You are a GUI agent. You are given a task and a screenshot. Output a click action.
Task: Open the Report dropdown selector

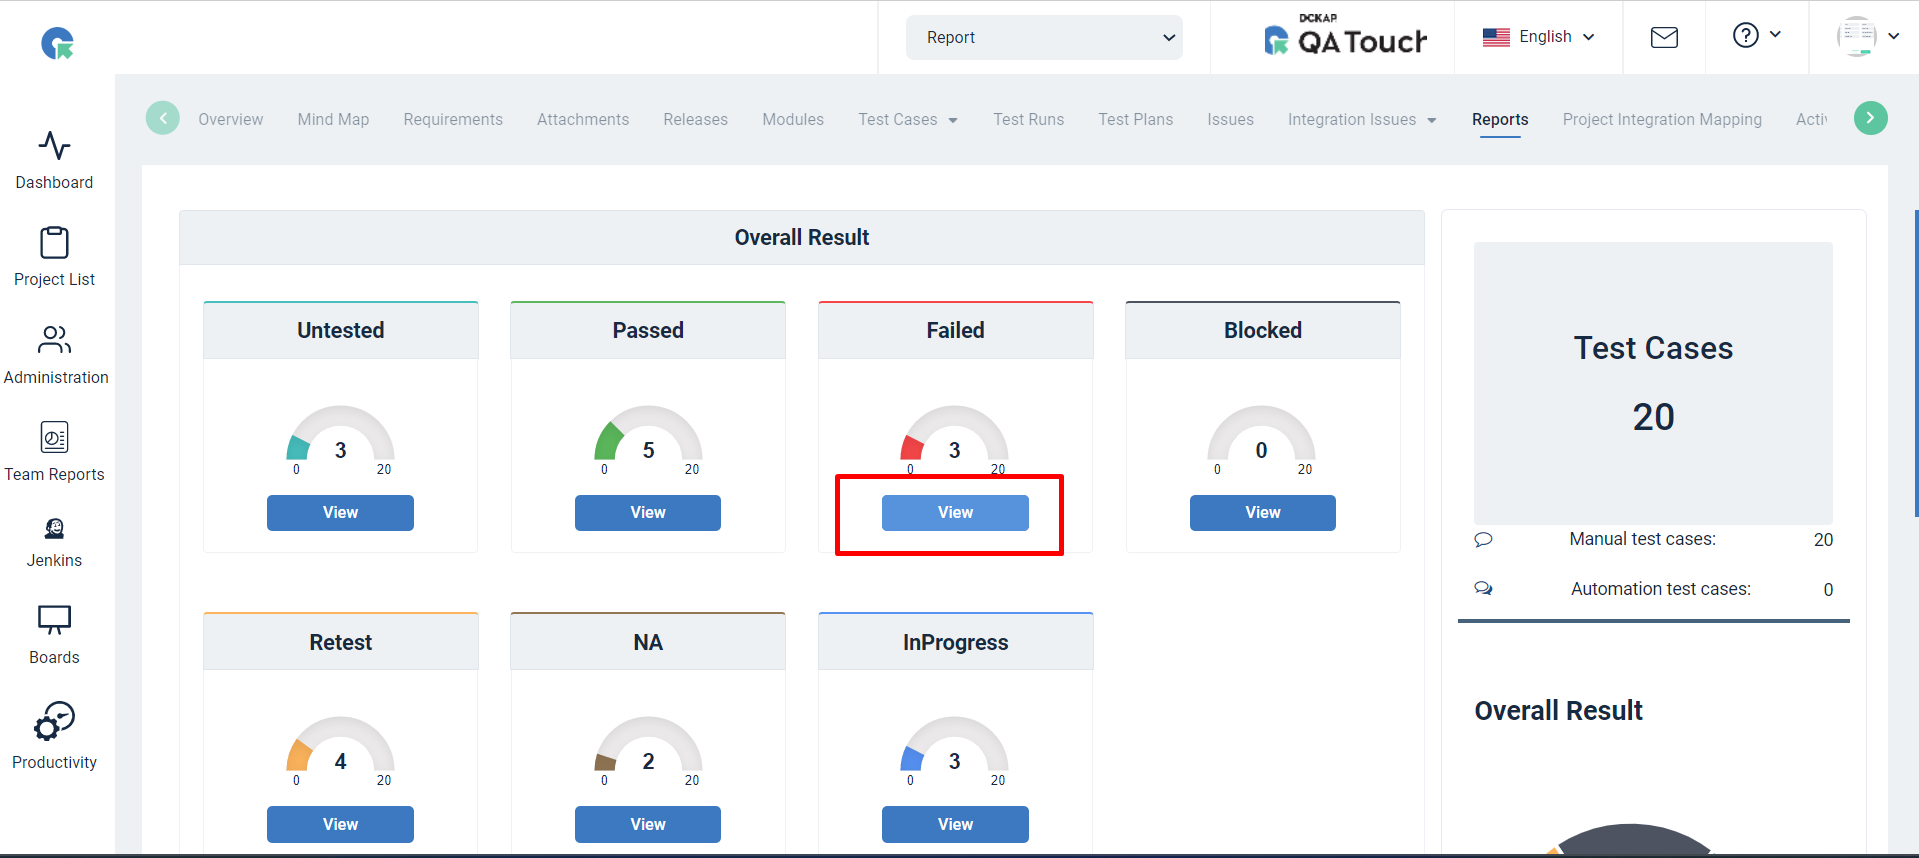pyautogui.click(x=1044, y=37)
